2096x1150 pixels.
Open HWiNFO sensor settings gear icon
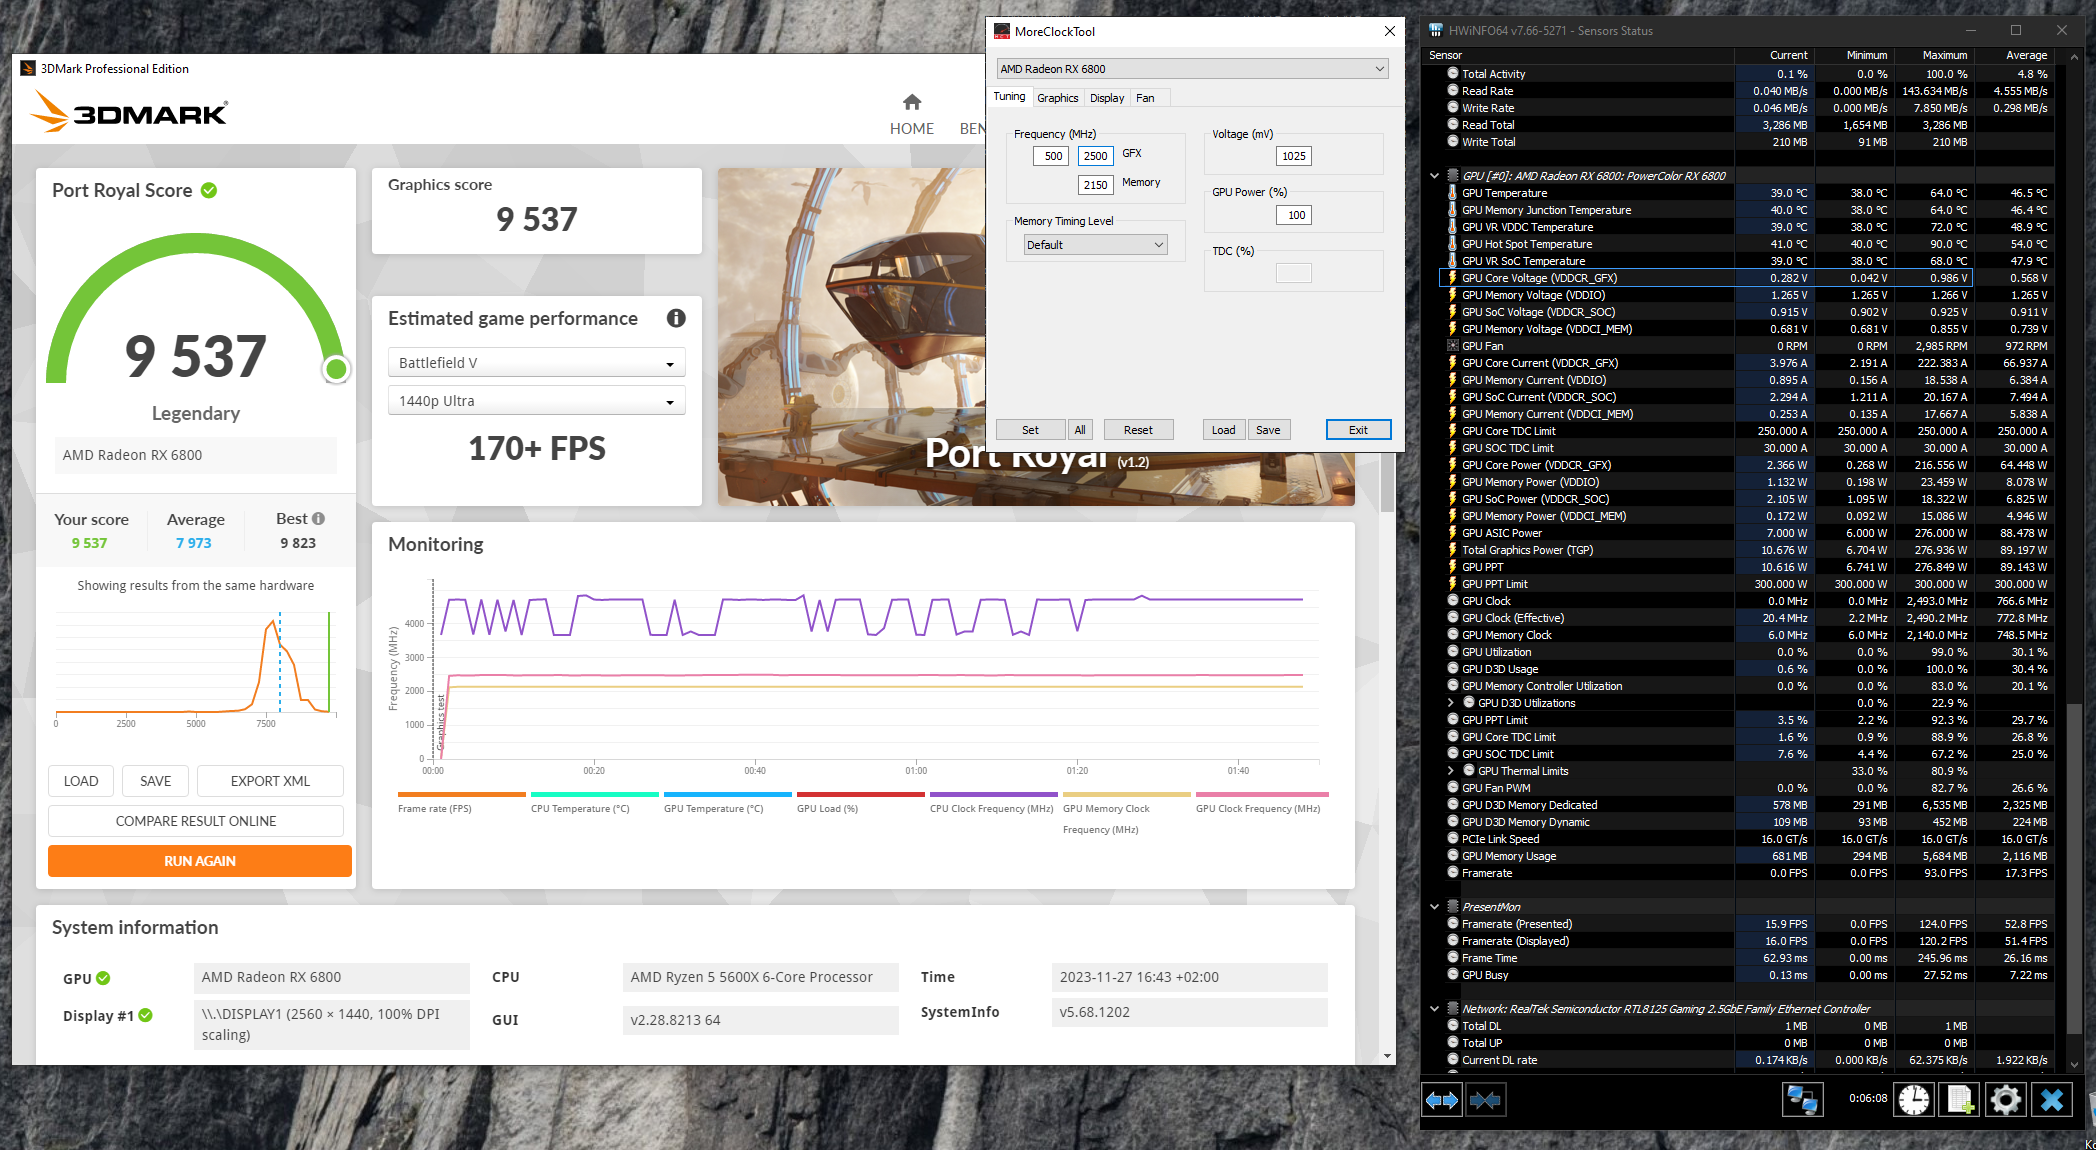(2005, 1100)
